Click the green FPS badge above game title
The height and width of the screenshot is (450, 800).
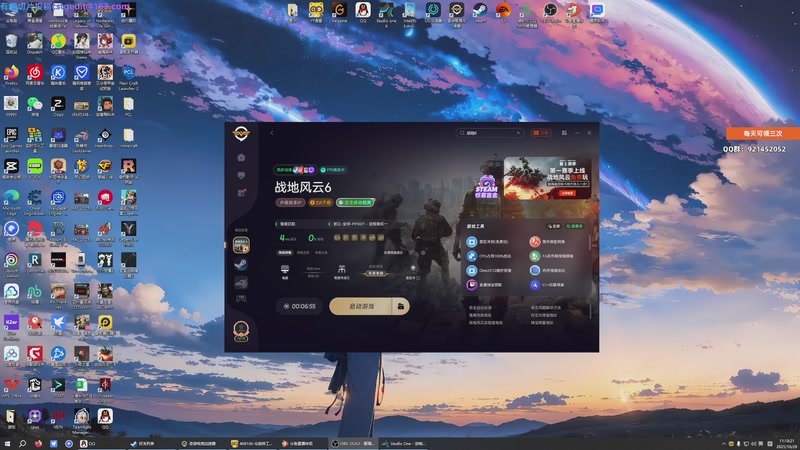(333, 170)
